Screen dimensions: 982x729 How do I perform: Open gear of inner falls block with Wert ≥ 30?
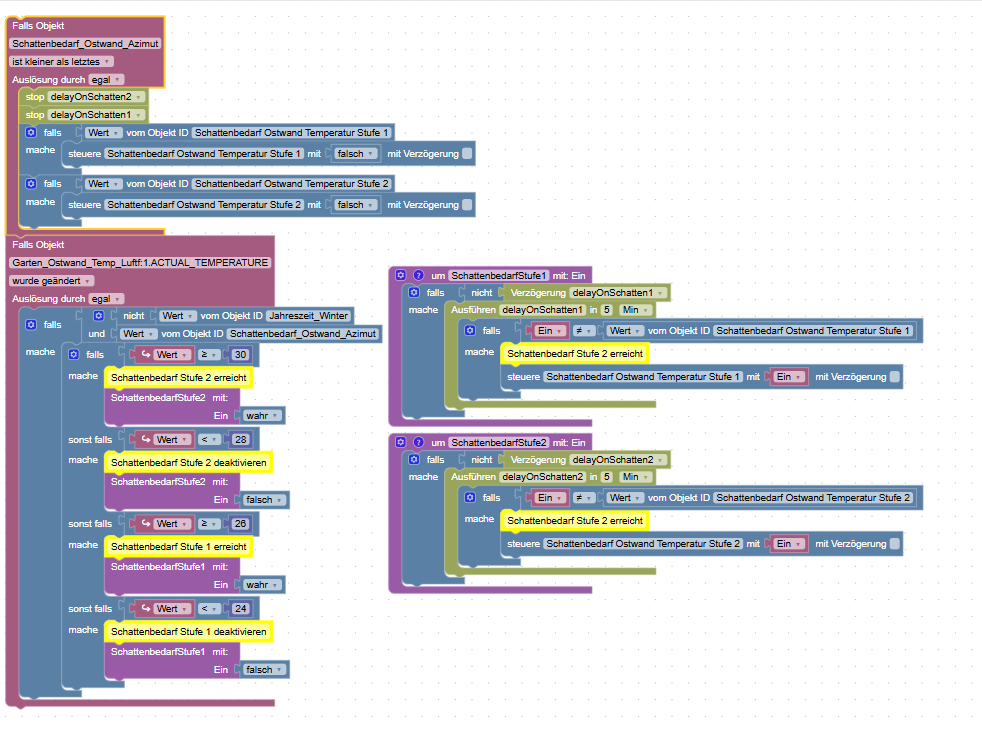click(x=73, y=354)
